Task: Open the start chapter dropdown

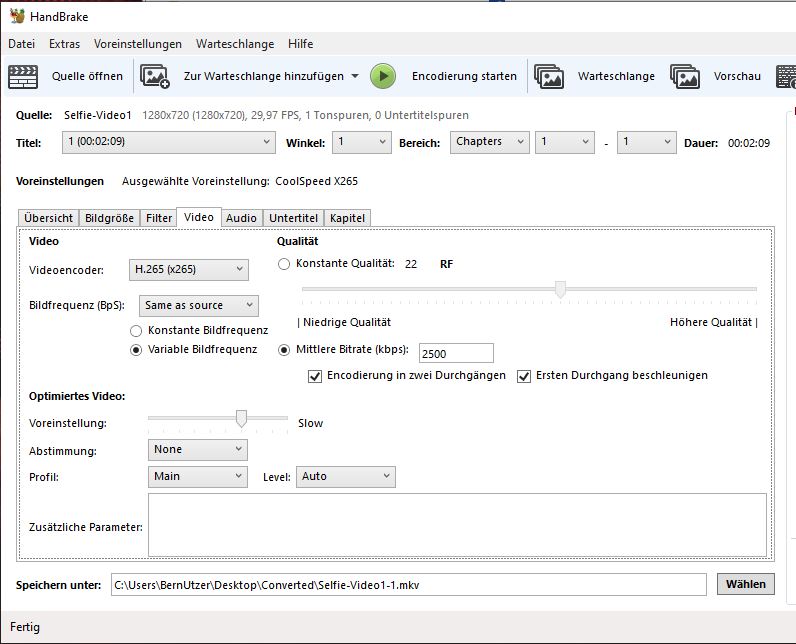Action: [565, 142]
